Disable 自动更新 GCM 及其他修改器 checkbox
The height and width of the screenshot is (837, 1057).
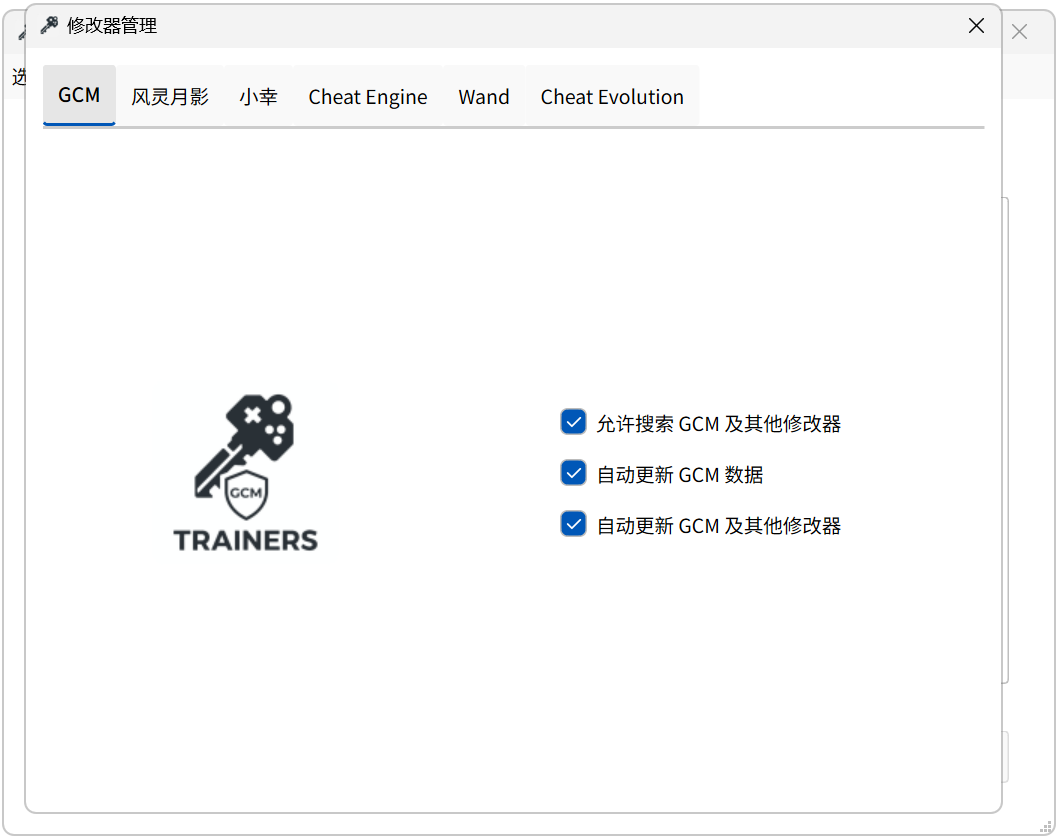point(574,524)
